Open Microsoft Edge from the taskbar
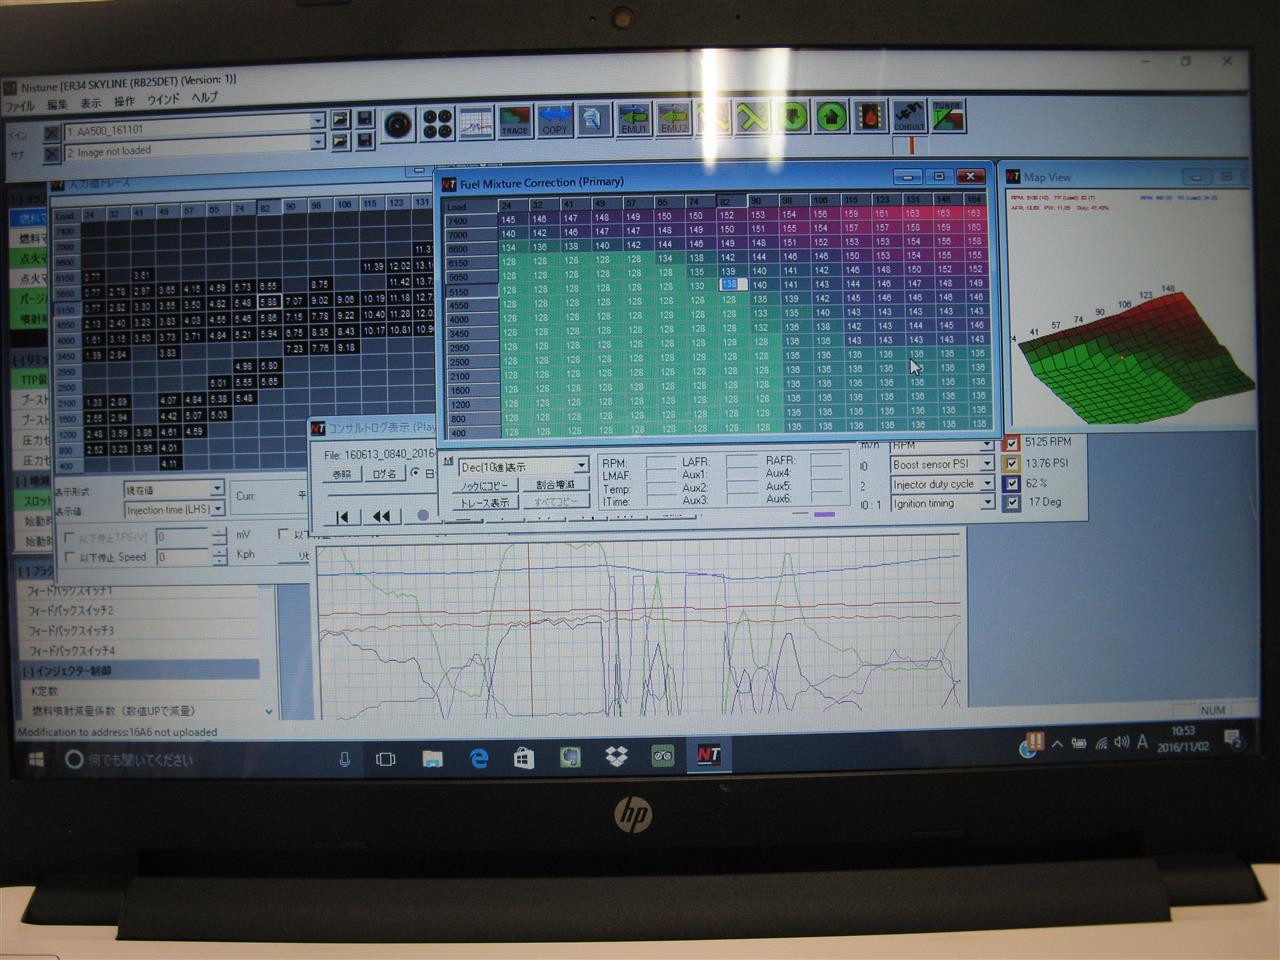Viewport: 1280px width, 960px height. click(479, 759)
